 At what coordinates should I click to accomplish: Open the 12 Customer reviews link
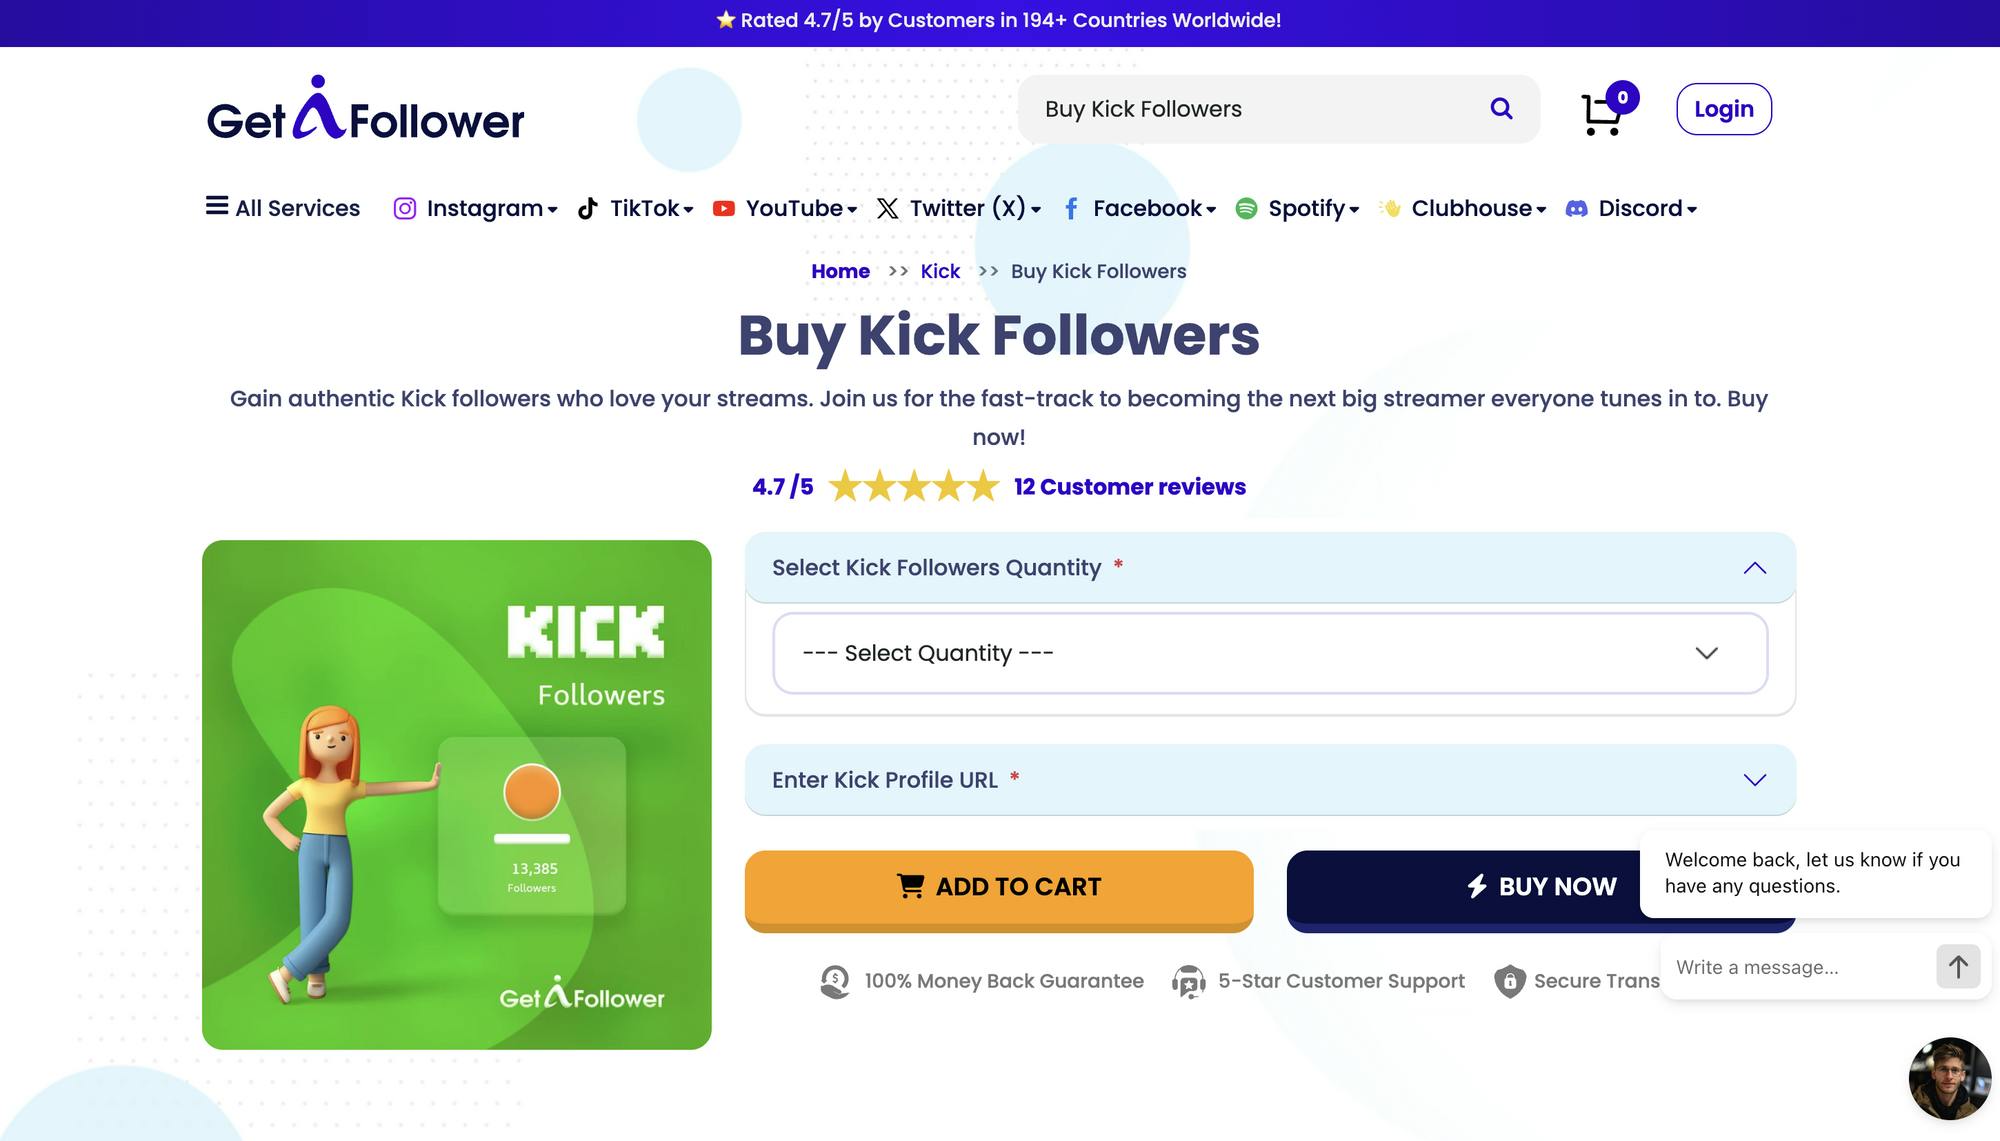point(1130,487)
